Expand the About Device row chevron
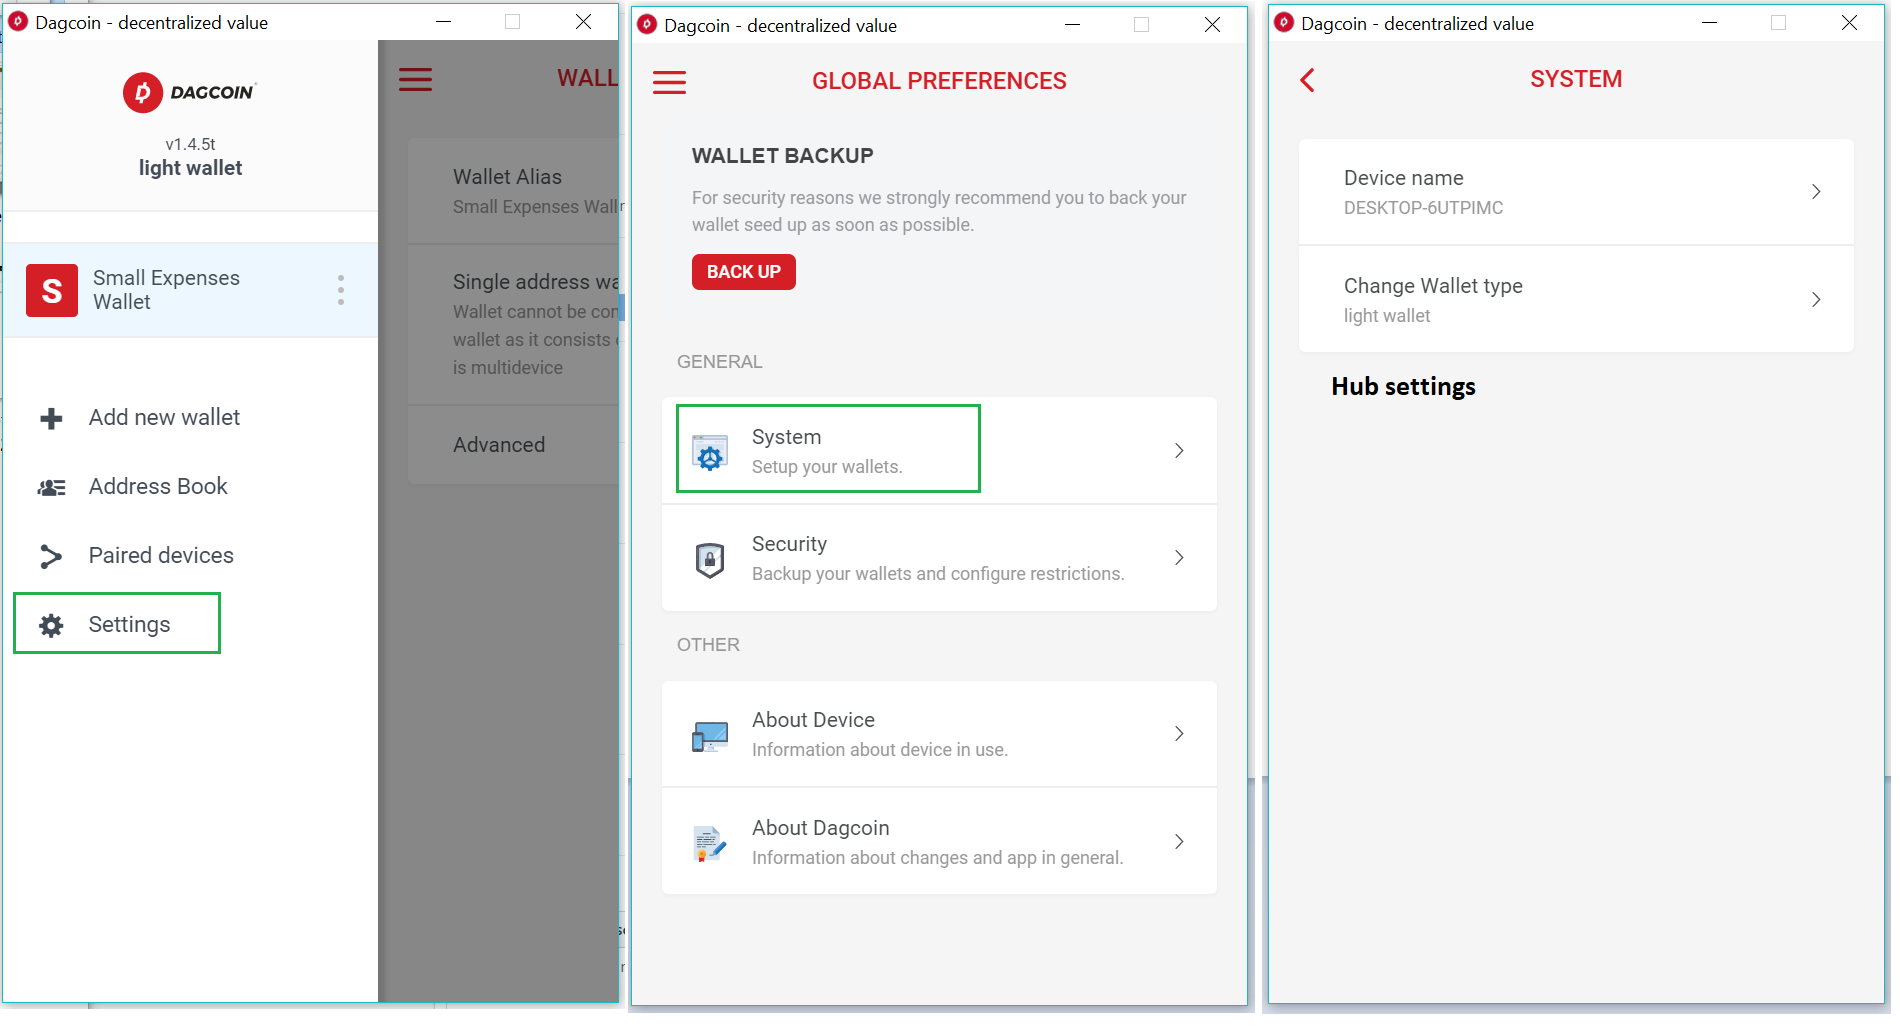Viewport: 1900px width, 1033px height. (x=1179, y=733)
